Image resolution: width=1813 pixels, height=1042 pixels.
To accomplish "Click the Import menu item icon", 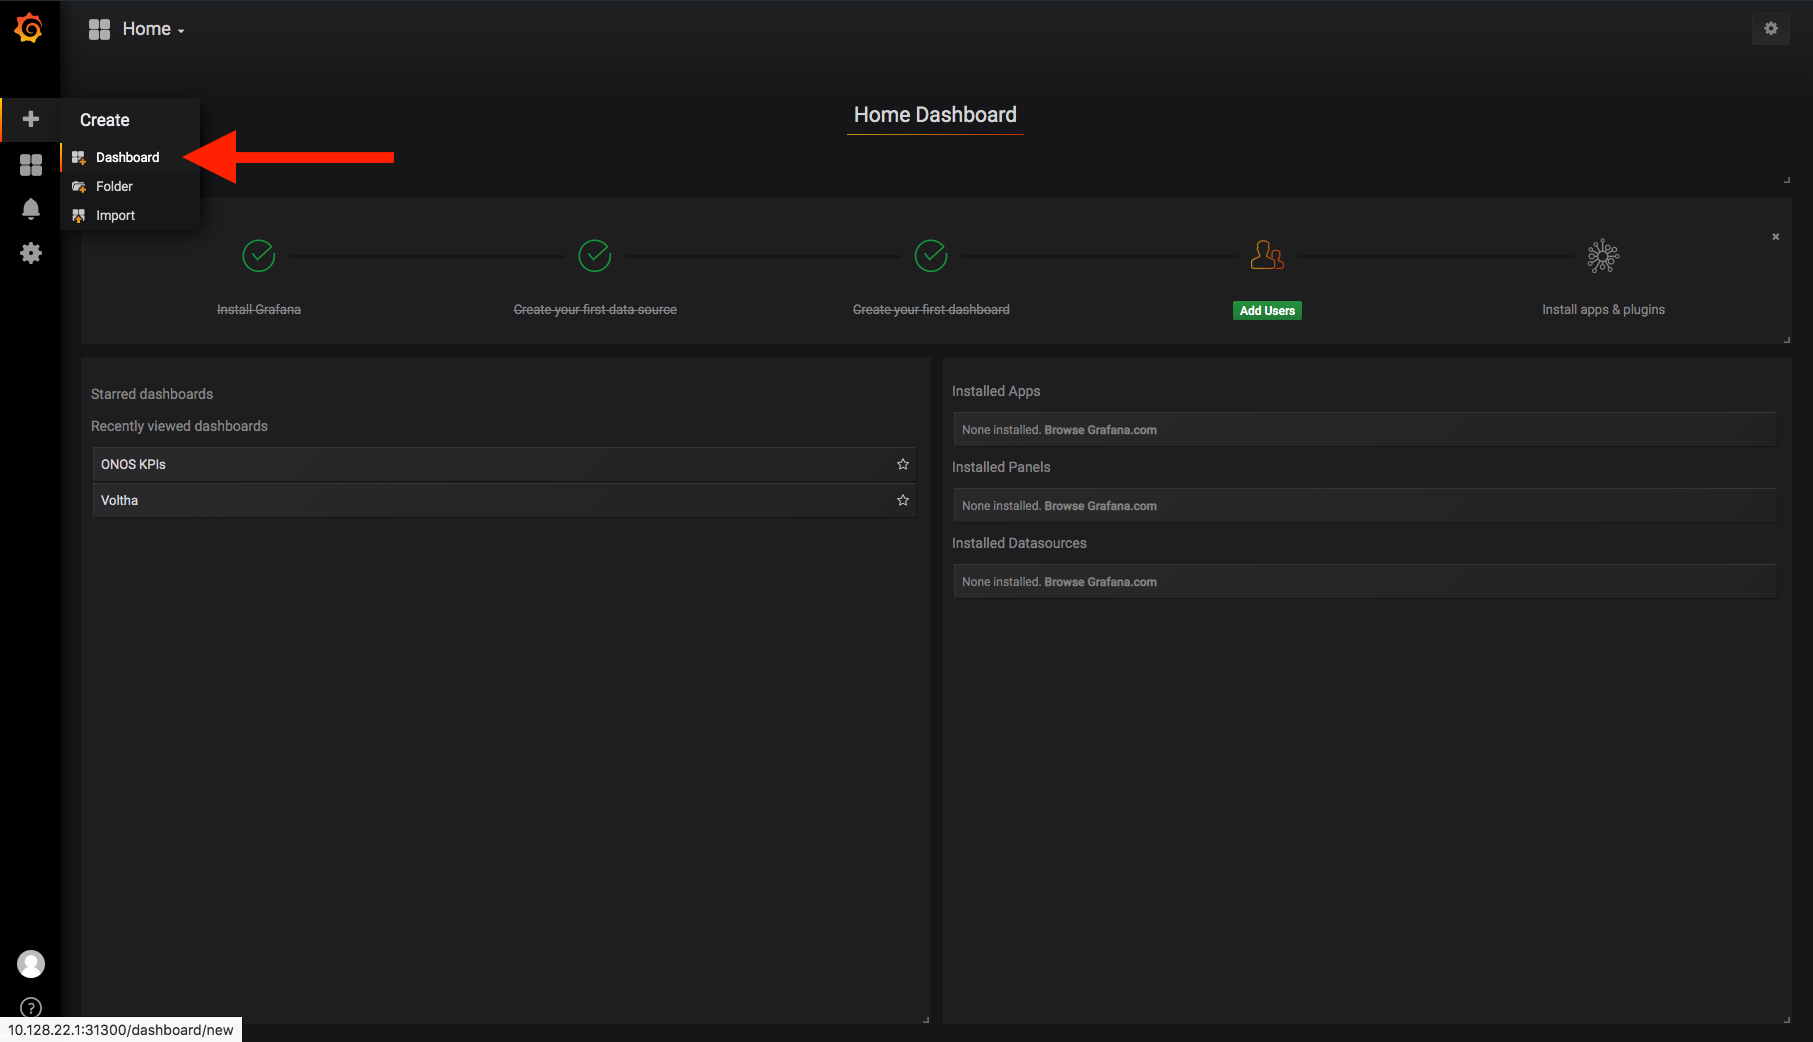I will [x=79, y=215].
